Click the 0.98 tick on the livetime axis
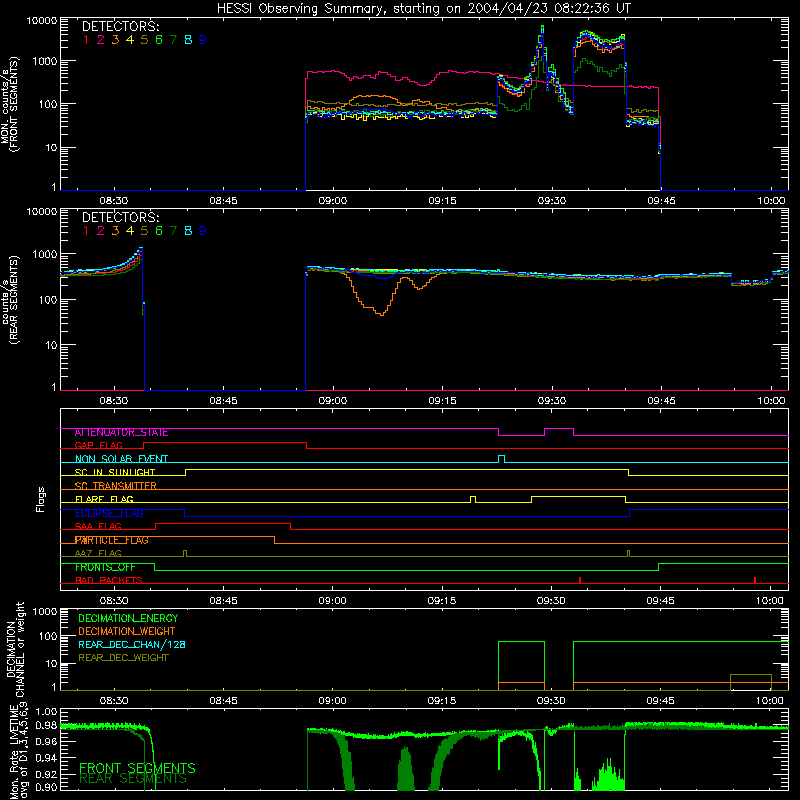Screen dimensions: 800x800 [x=46, y=726]
